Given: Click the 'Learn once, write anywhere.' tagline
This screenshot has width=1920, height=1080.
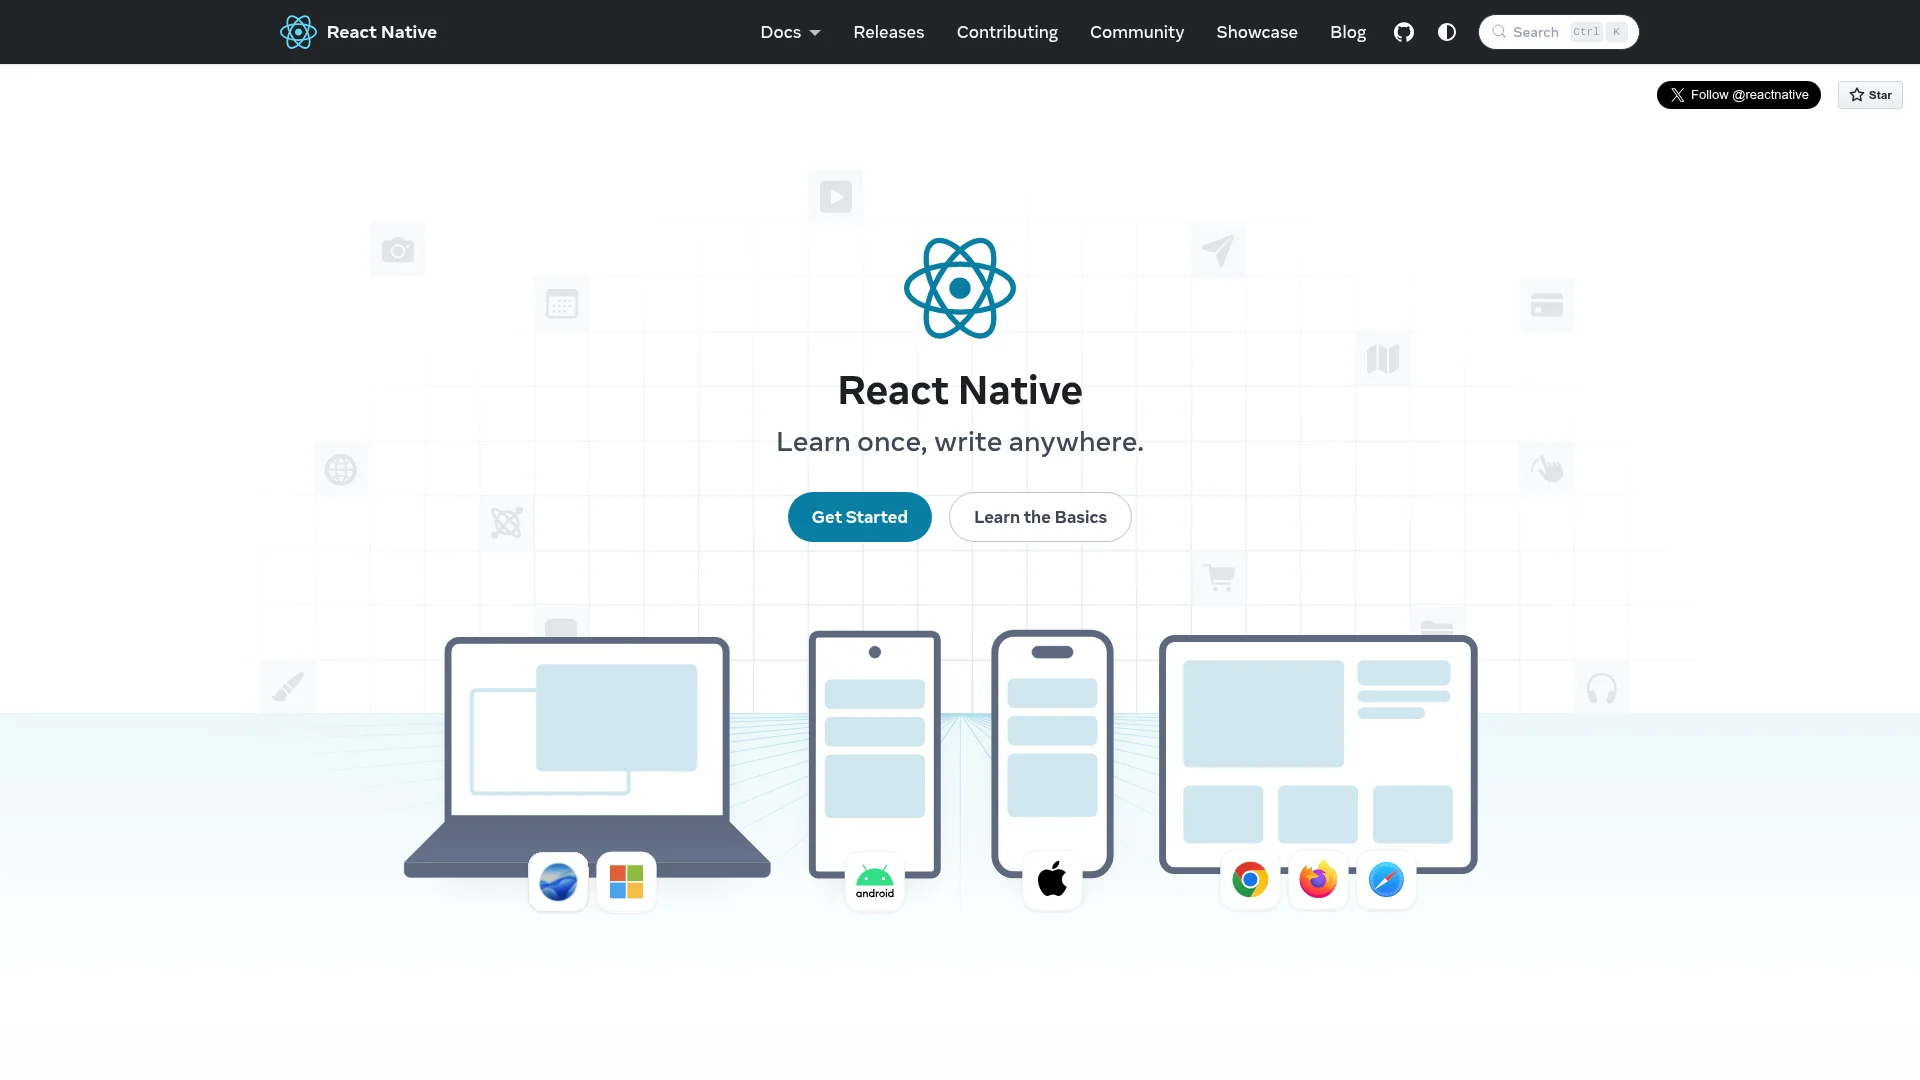Looking at the screenshot, I should pos(960,441).
